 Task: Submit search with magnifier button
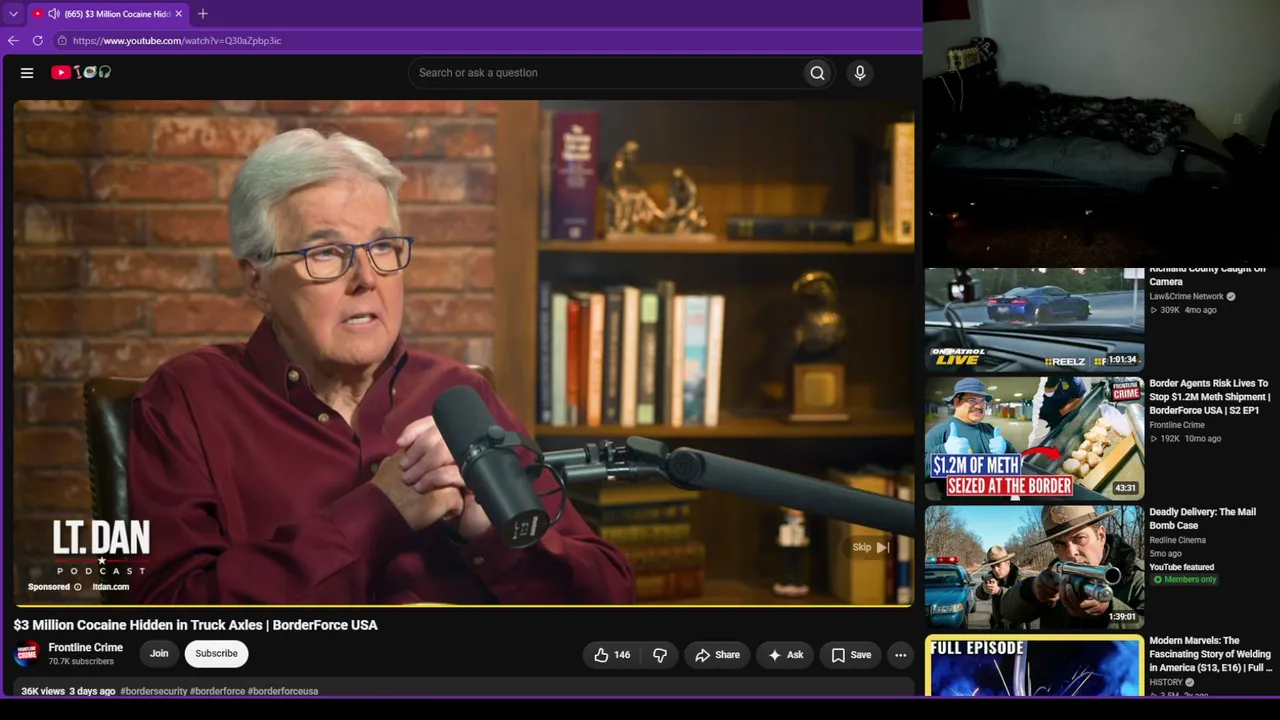[x=817, y=73]
